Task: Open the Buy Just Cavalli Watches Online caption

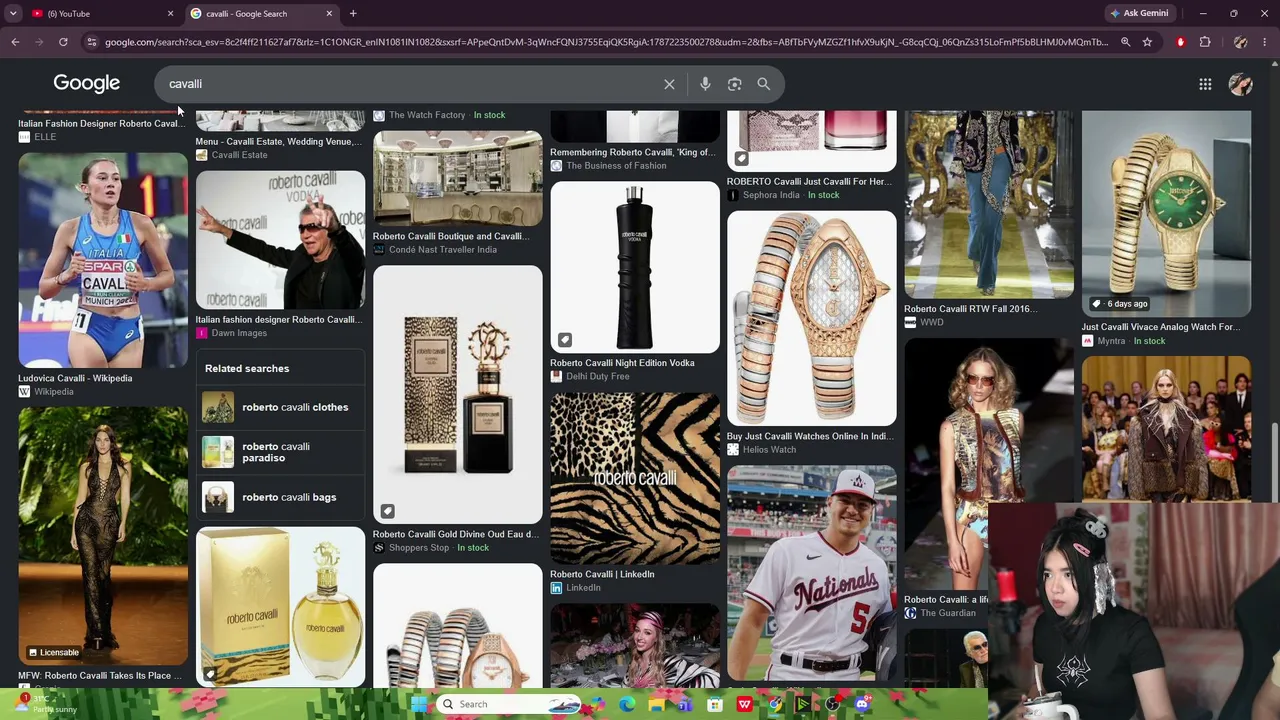Action: coord(810,436)
